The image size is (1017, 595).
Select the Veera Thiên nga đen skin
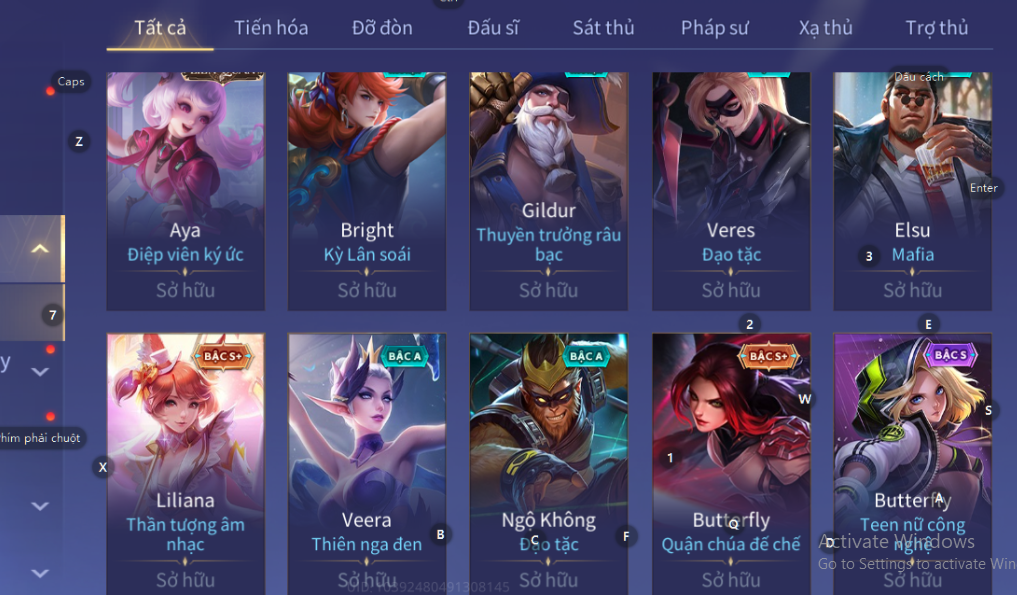pos(367,464)
